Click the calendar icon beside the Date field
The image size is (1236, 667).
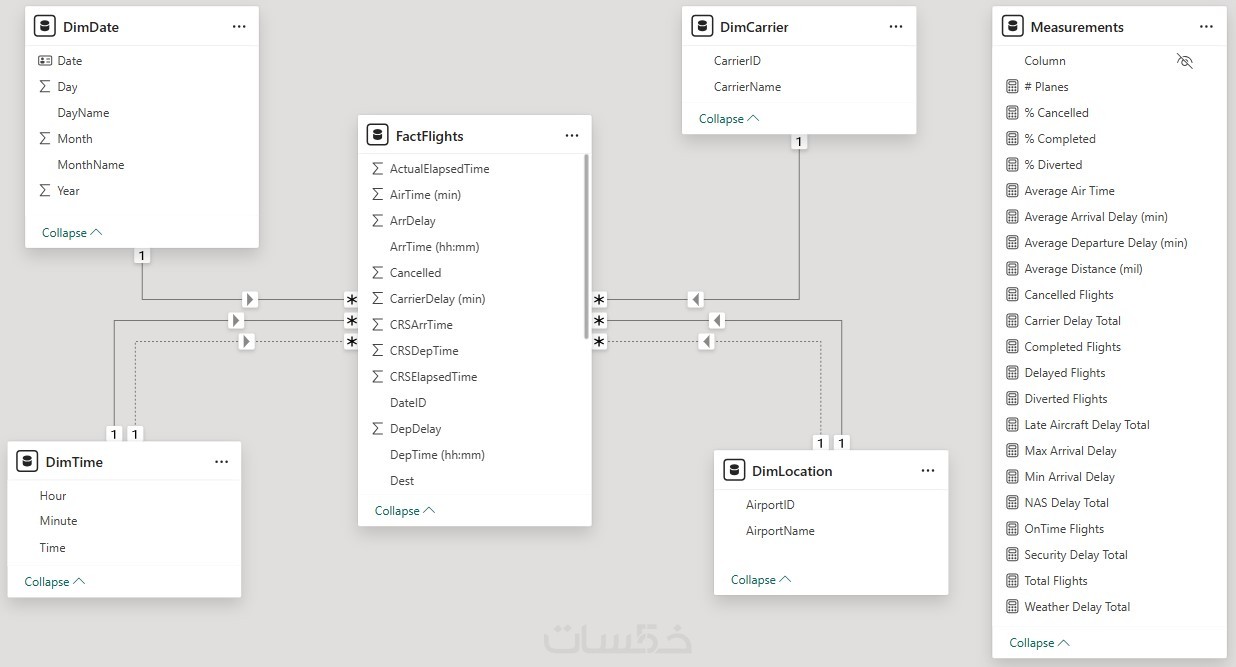pyautogui.click(x=45, y=61)
